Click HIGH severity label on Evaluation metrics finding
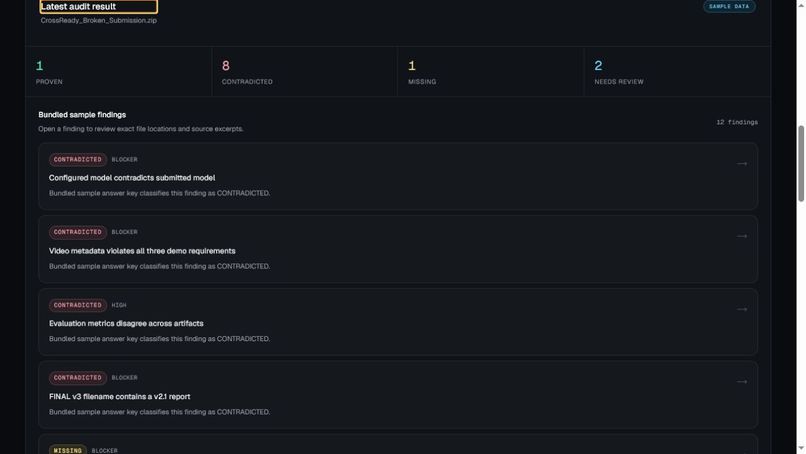The width and height of the screenshot is (806, 454). 119,305
